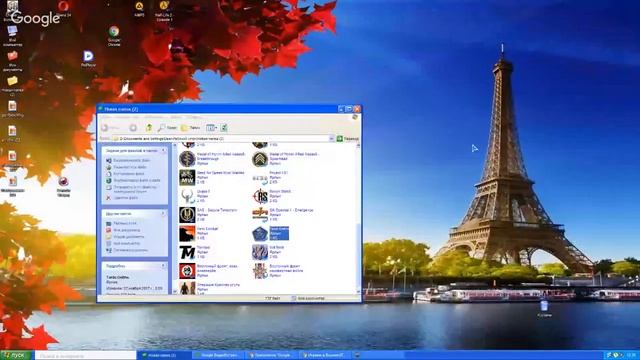
Task: Open the yellow folder desktop icon
Action: 12,86
